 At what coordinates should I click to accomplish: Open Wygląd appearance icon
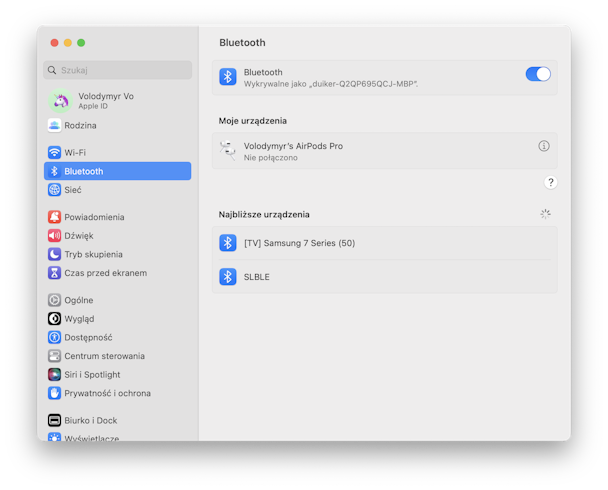click(x=54, y=319)
